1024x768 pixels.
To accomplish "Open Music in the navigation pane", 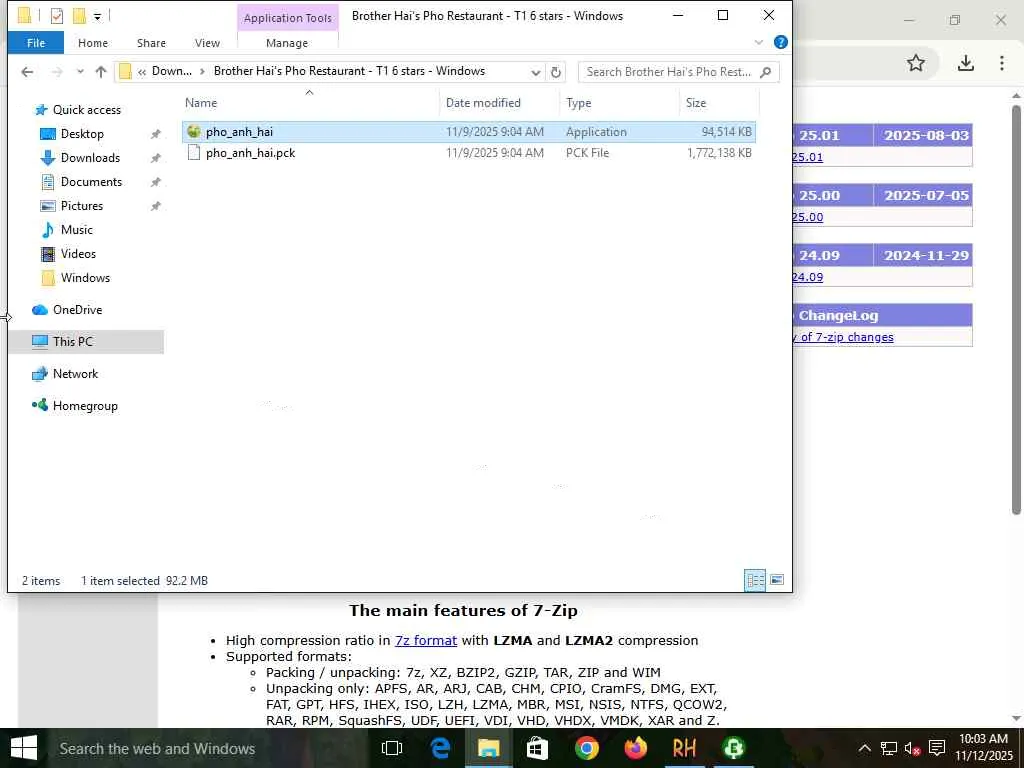I will [x=76, y=230].
